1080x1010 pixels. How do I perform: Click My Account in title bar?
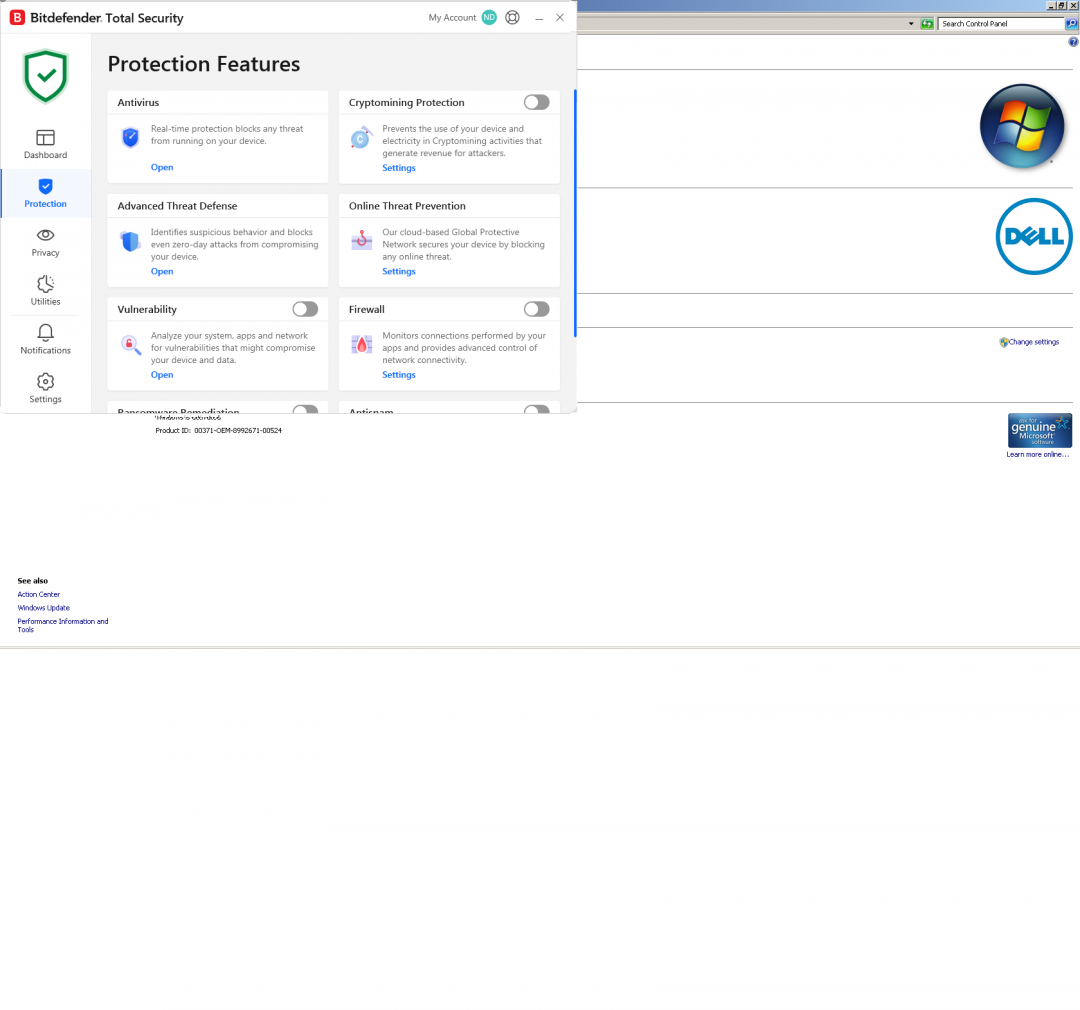[452, 18]
